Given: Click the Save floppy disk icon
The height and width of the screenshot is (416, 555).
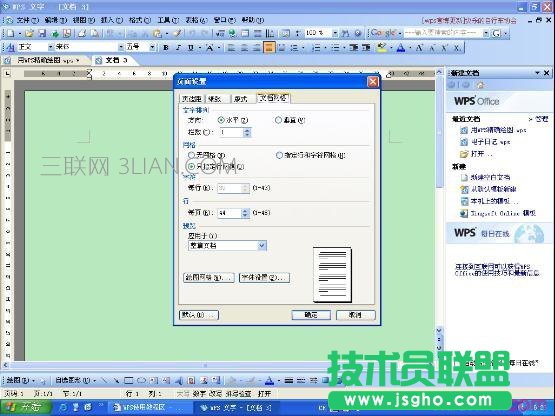Looking at the screenshot, I should coord(42,33).
